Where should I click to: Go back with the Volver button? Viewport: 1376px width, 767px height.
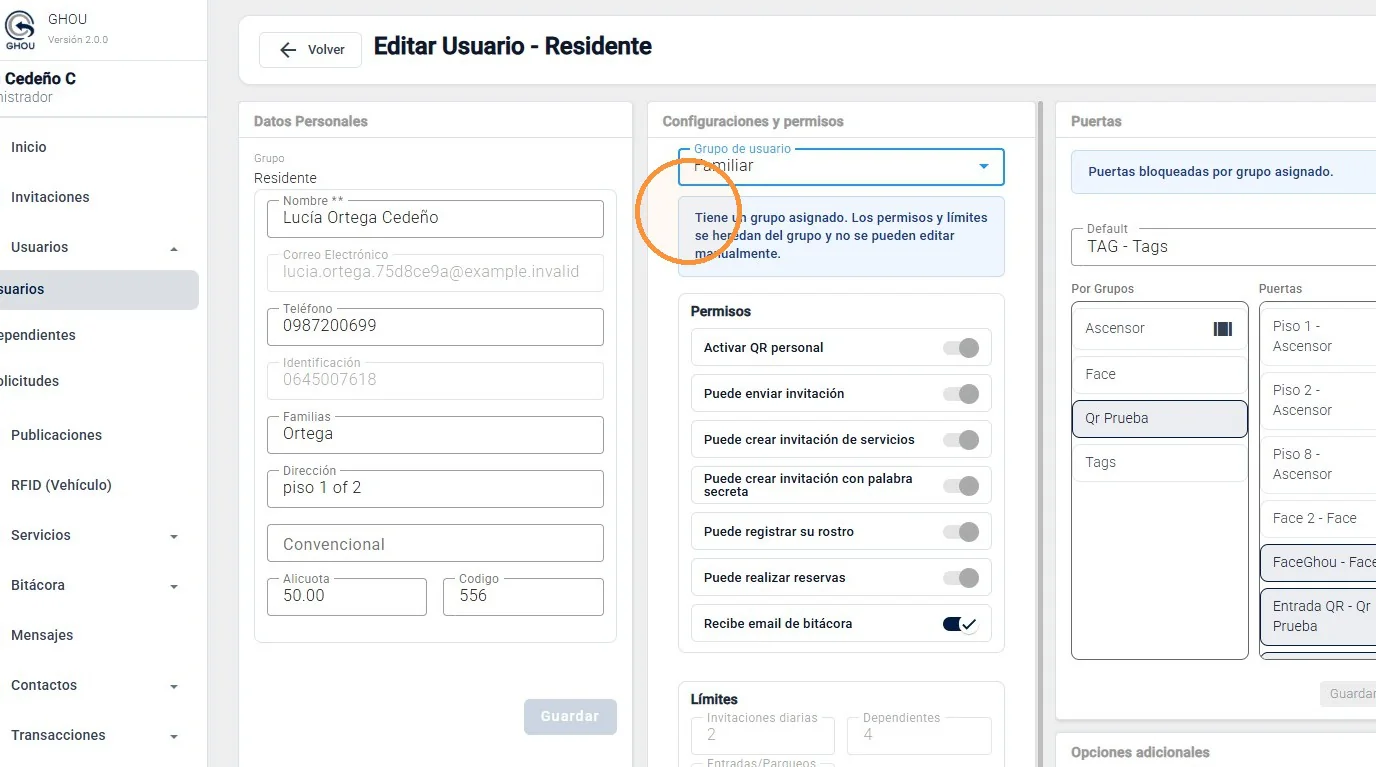(x=310, y=50)
